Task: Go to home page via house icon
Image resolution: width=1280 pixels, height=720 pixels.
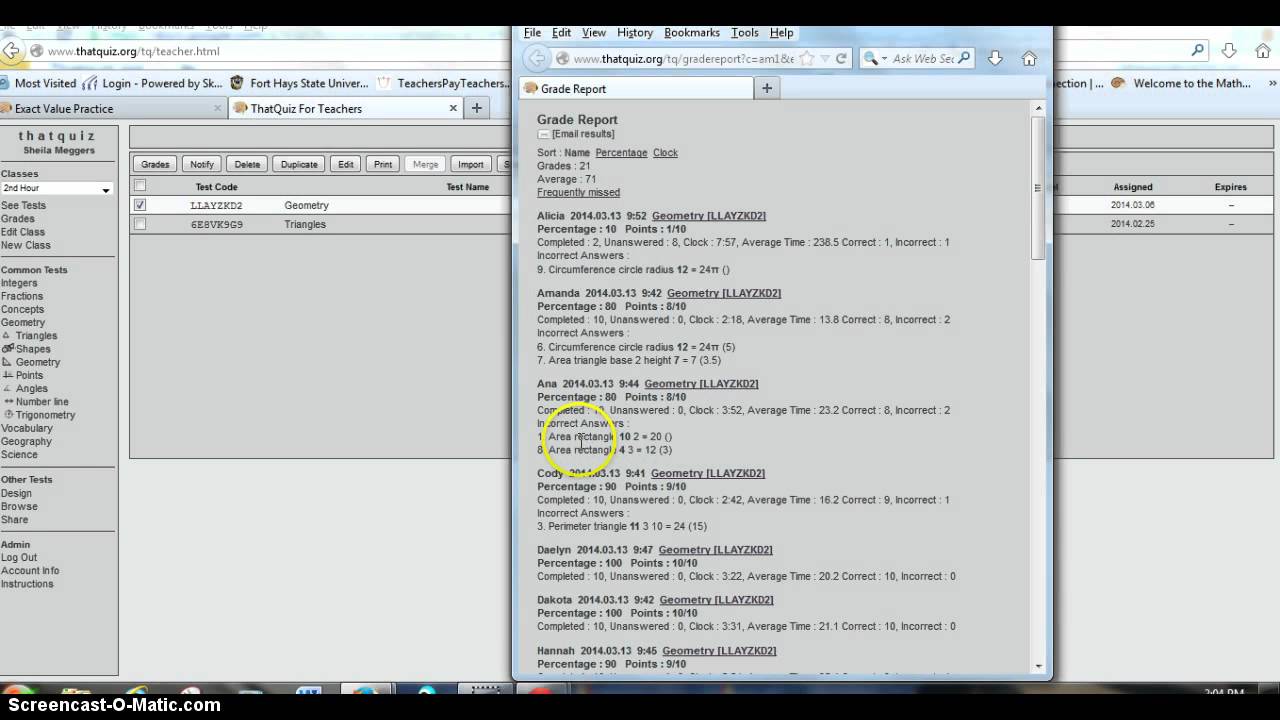Action: click(x=1029, y=59)
